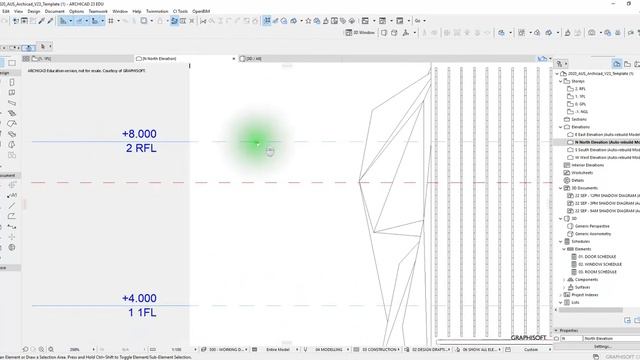Toggle Snap Guides in the toolbar

[x=80, y=21]
